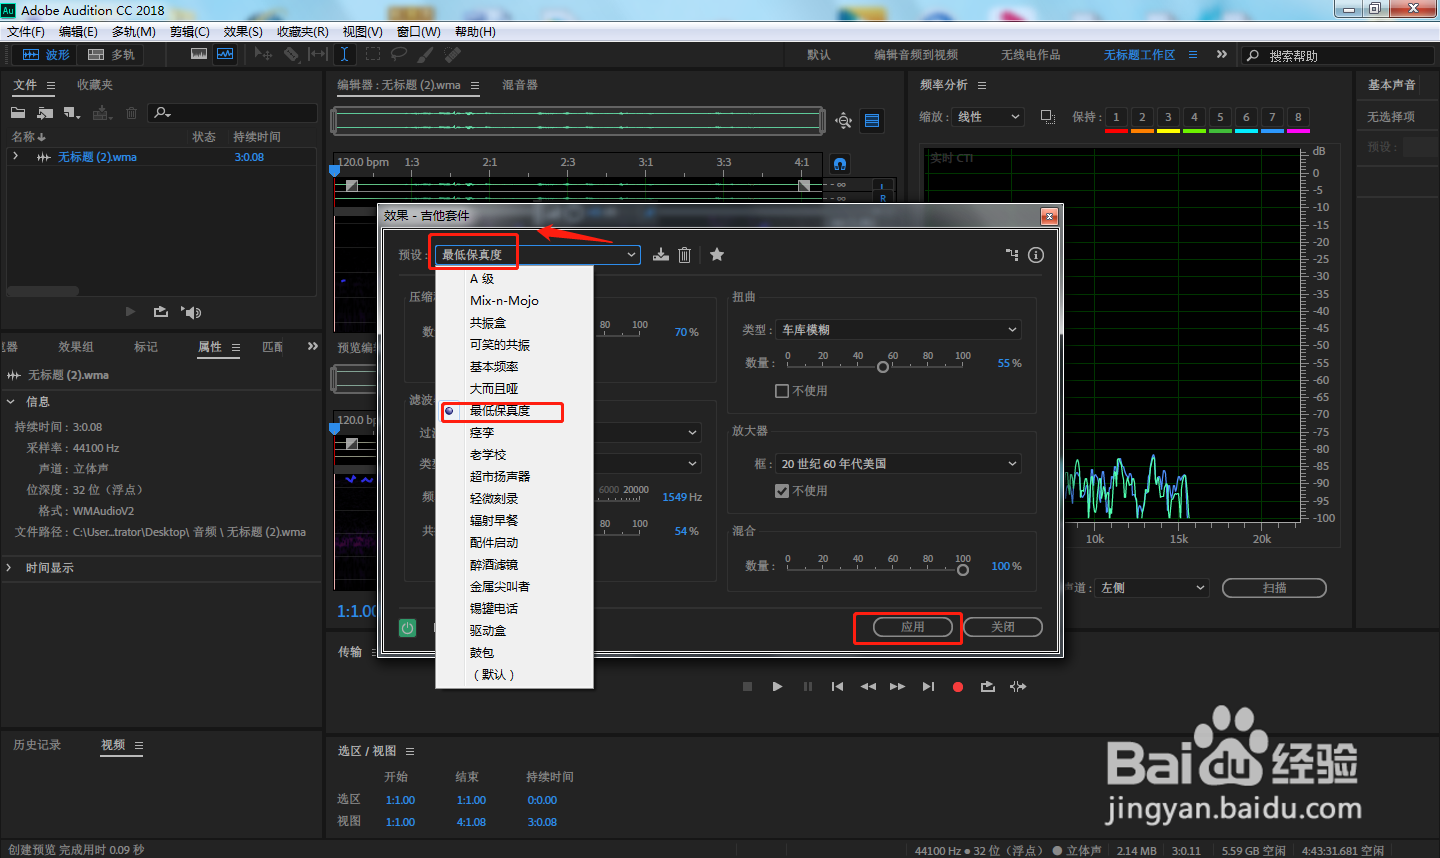The image size is (1440, 858).
Task: Select 默认 workspace
Action: [819, 55]
